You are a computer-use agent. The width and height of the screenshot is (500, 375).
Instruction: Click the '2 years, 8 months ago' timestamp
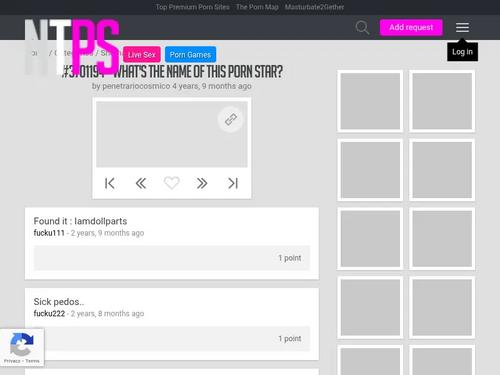107,314
